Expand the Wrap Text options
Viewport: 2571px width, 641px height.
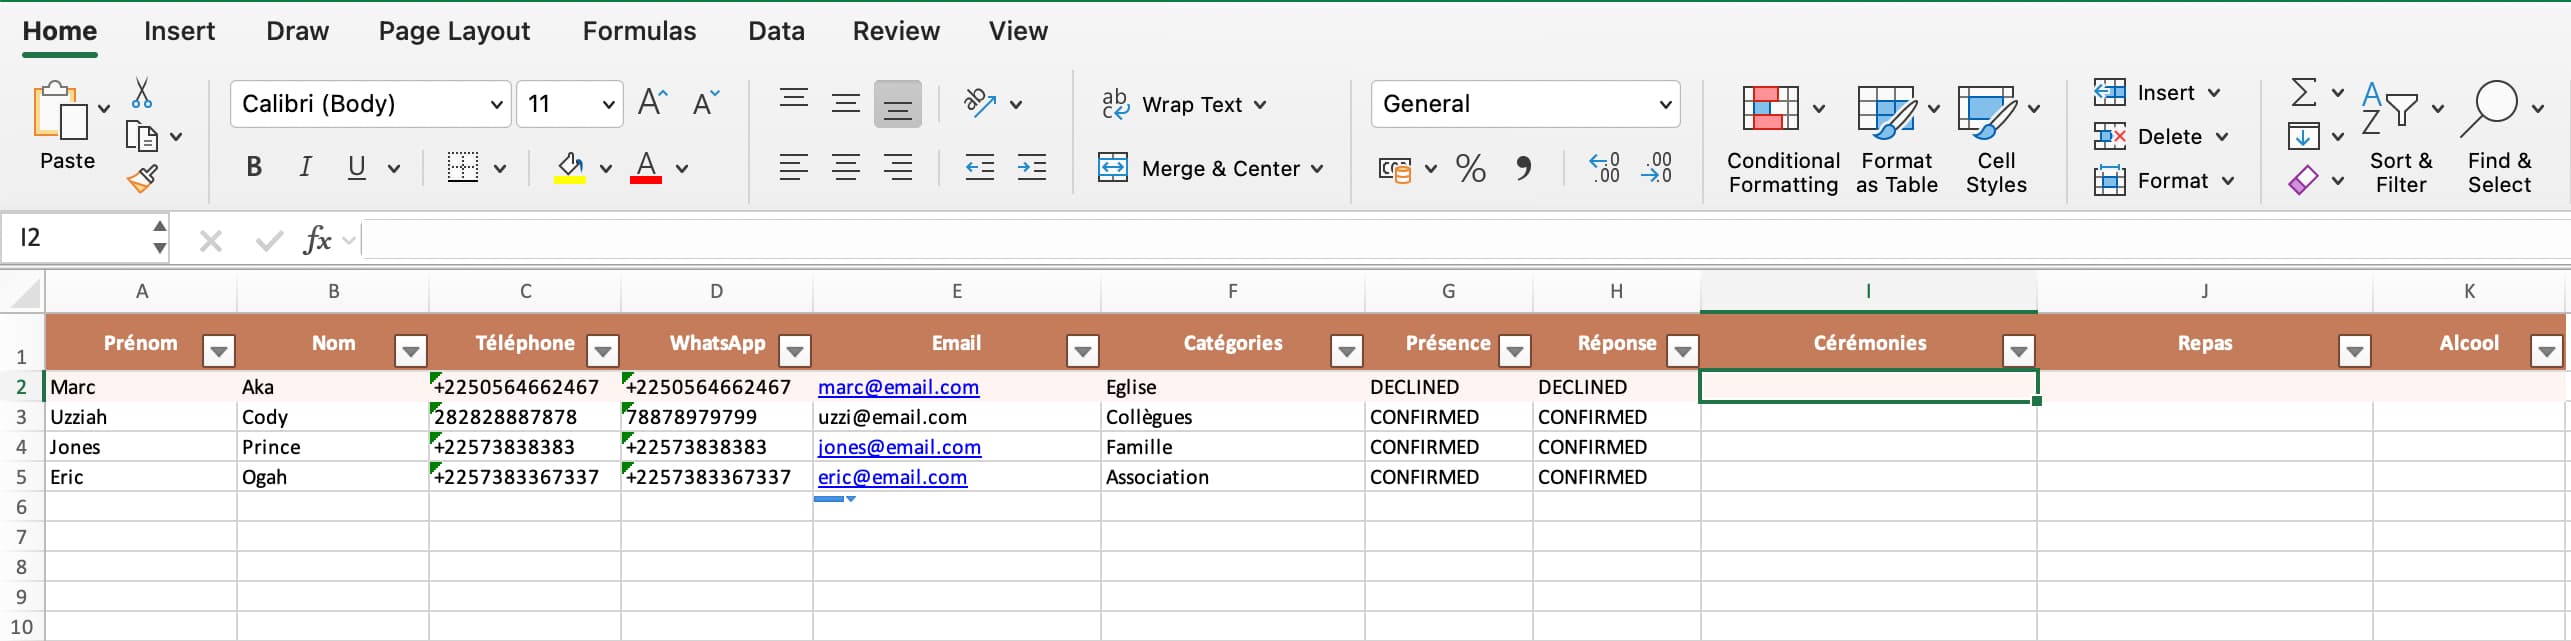(1260, 105)
